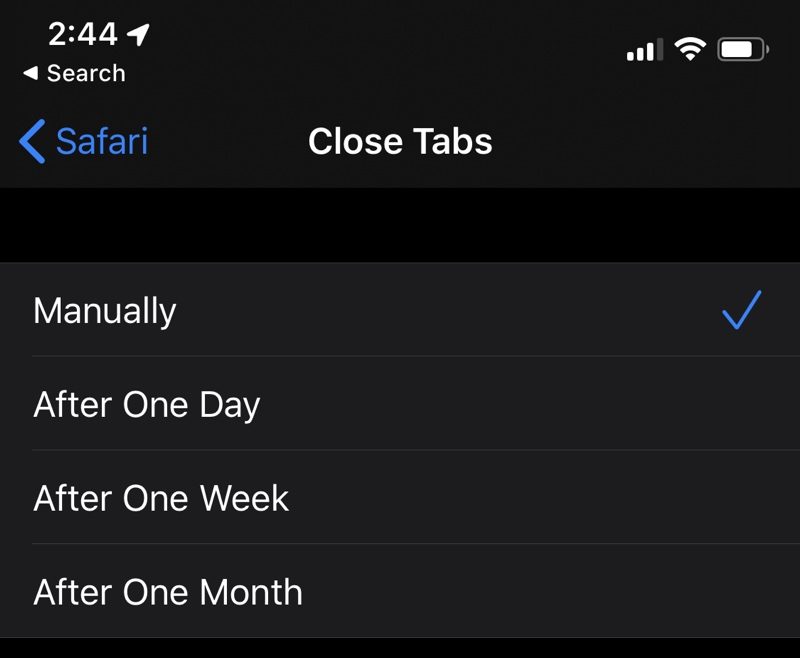The image size is (800, 658).
Task: Tap the currently checked tab-closing option
Action: [103, 311]
